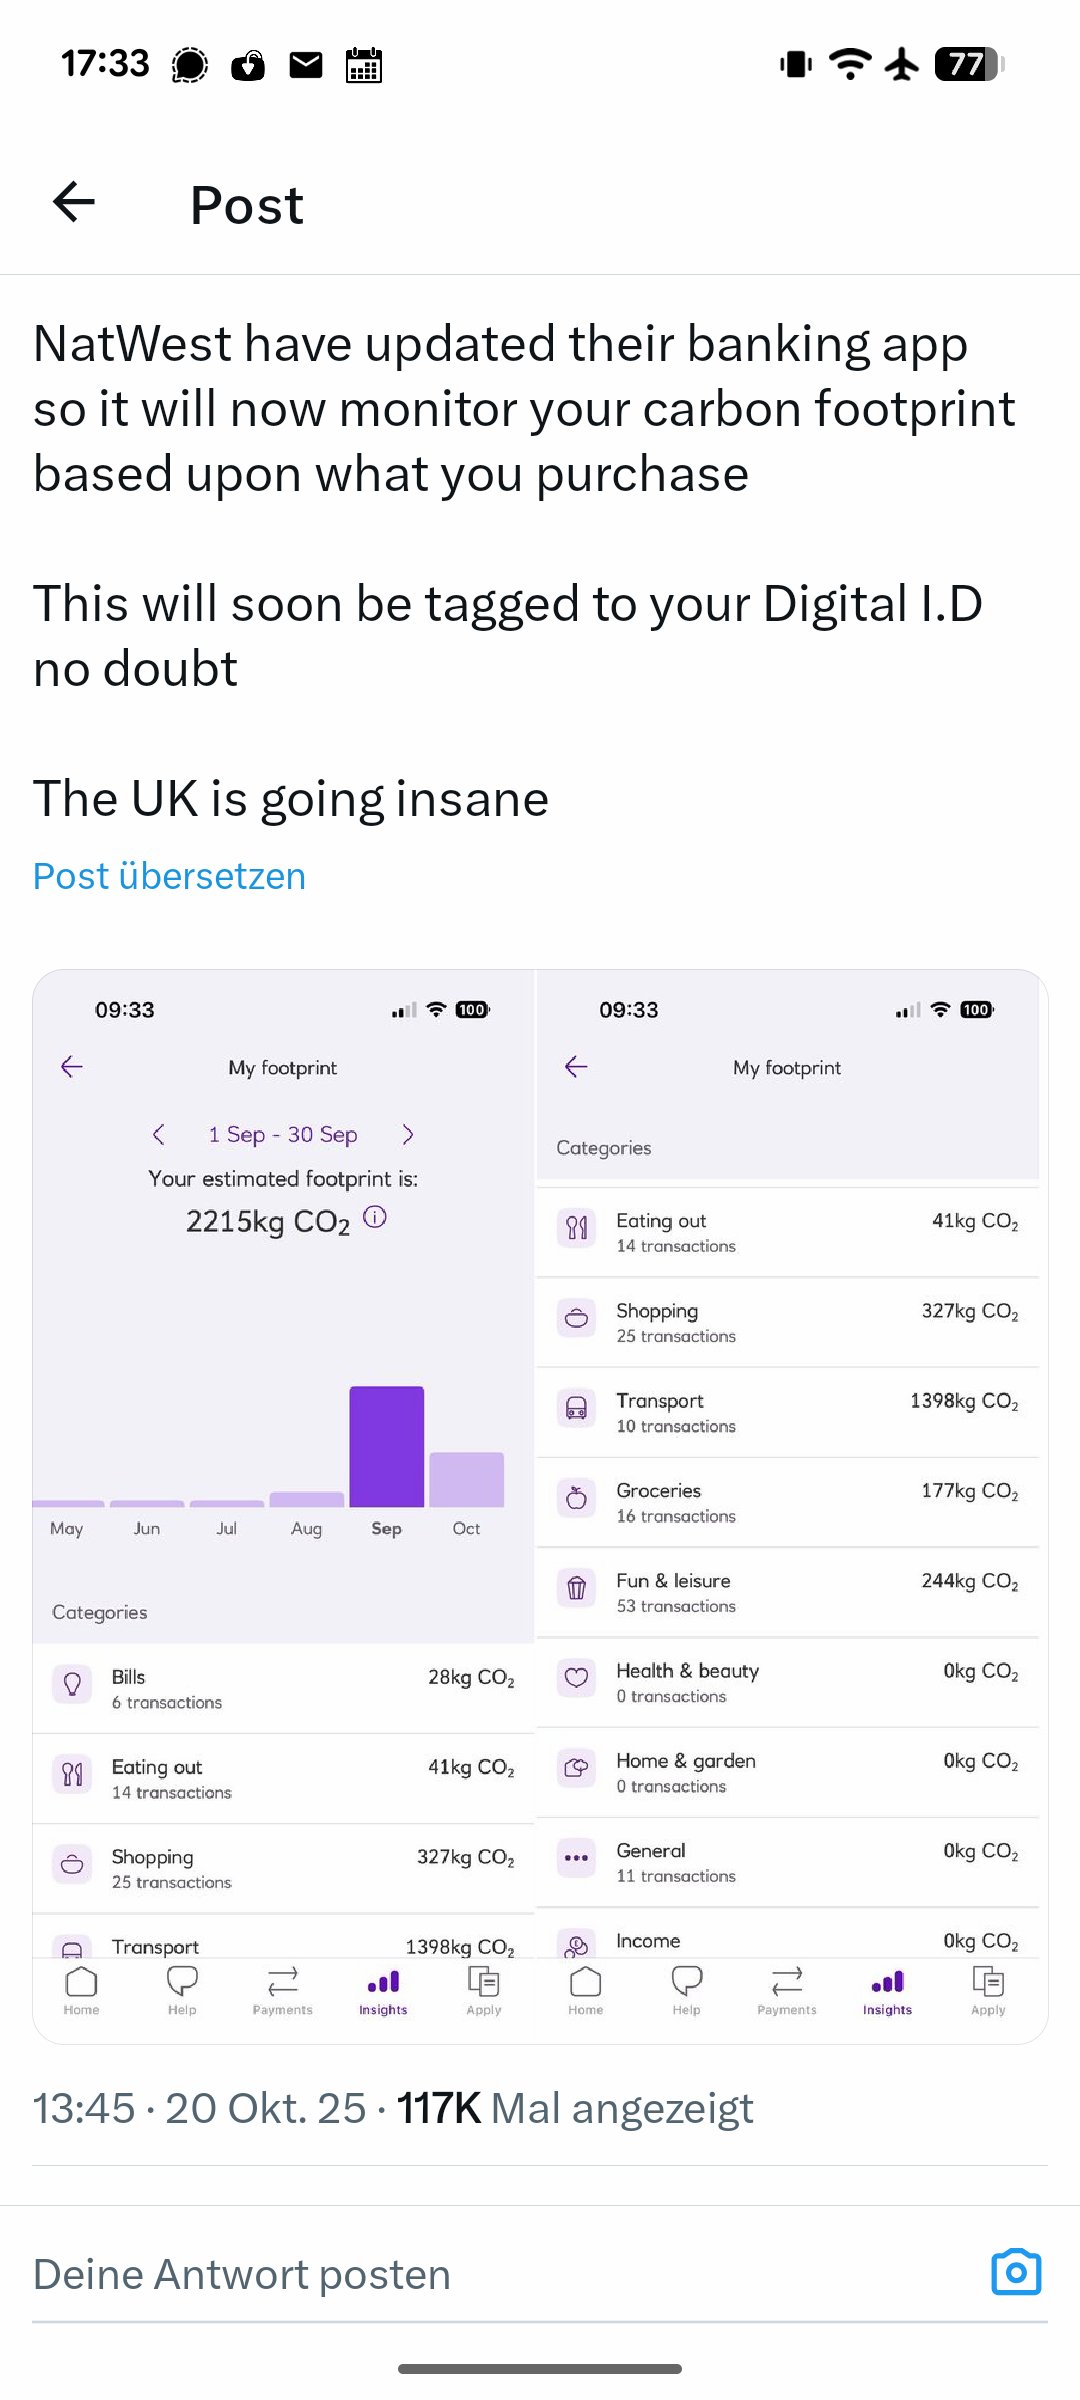
Task: Tap the back arrow in right screenshot
Action: 576,1067
